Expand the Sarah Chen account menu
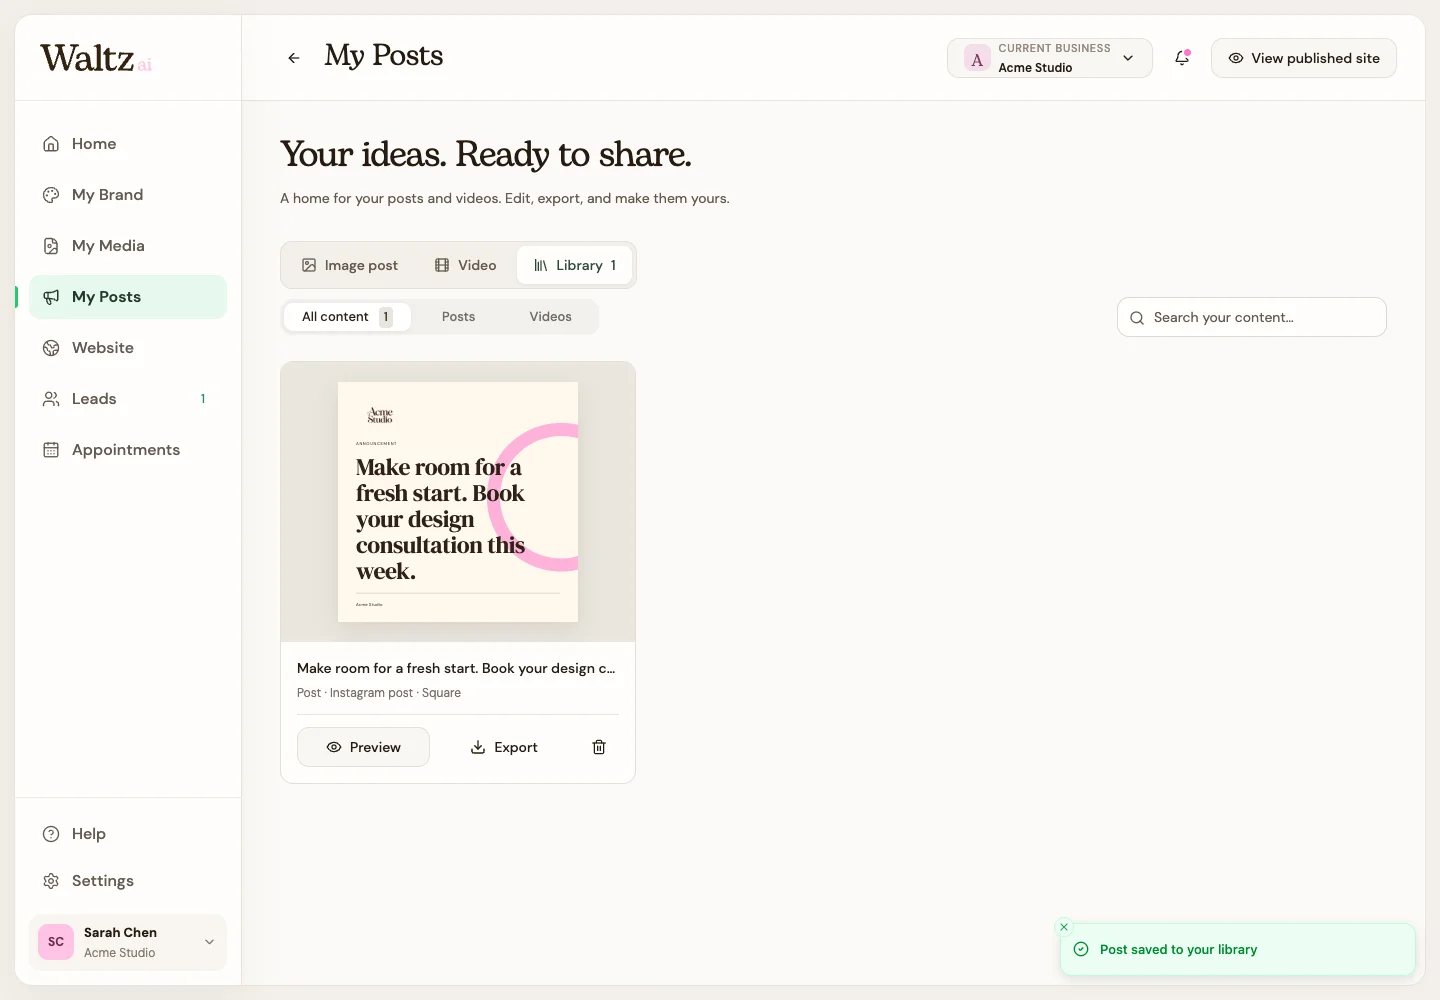 point(128,942)
